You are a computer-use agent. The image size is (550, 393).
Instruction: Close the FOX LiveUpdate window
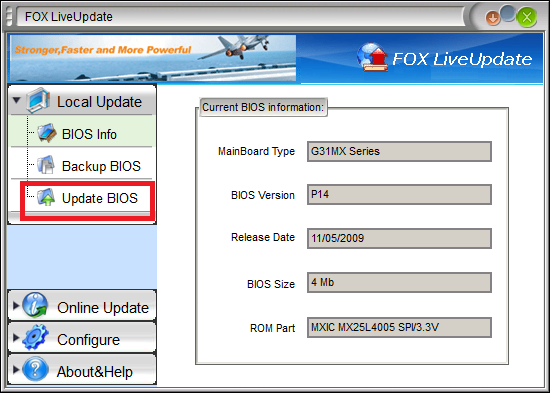[x=526, y=17]
